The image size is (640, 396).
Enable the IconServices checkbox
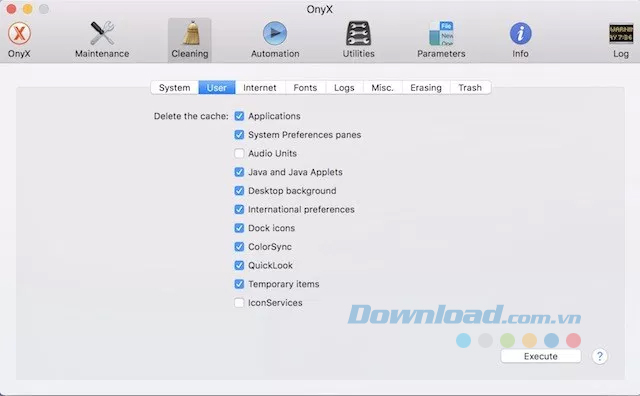coord(239,303)
